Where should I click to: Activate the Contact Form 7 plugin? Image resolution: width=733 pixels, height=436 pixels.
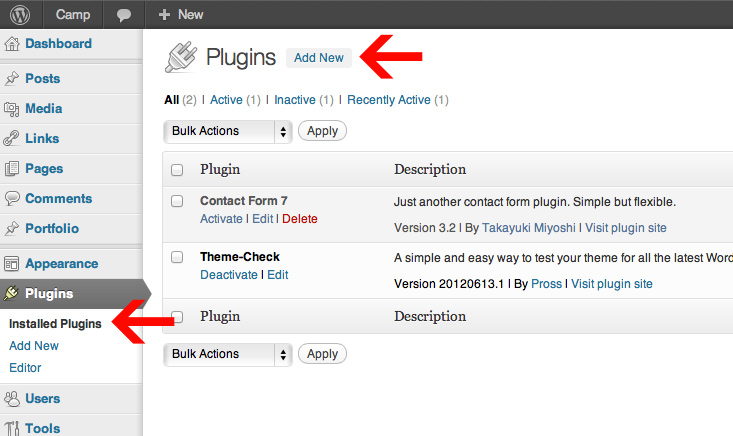click(x=221, y=219)
